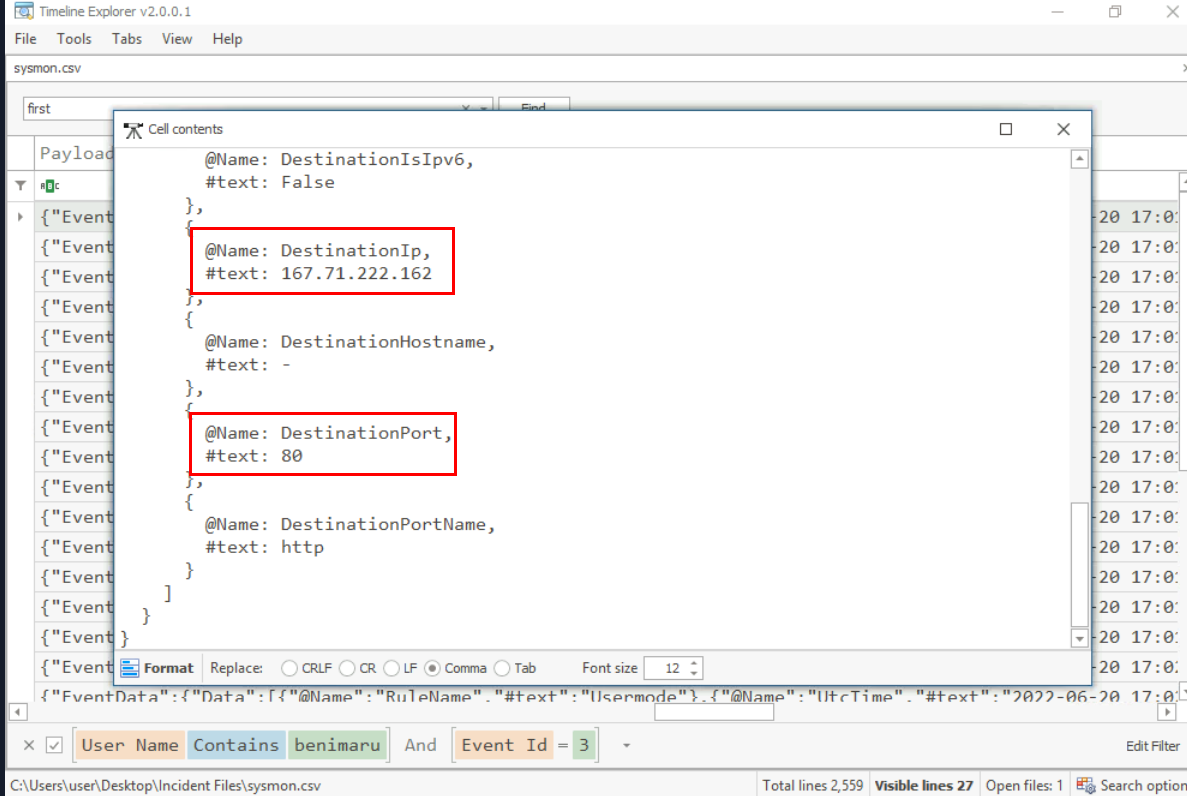Screen dimensions: 1187x796
Task: Decrease font size with the down spinner
Action: pos(694,673)
